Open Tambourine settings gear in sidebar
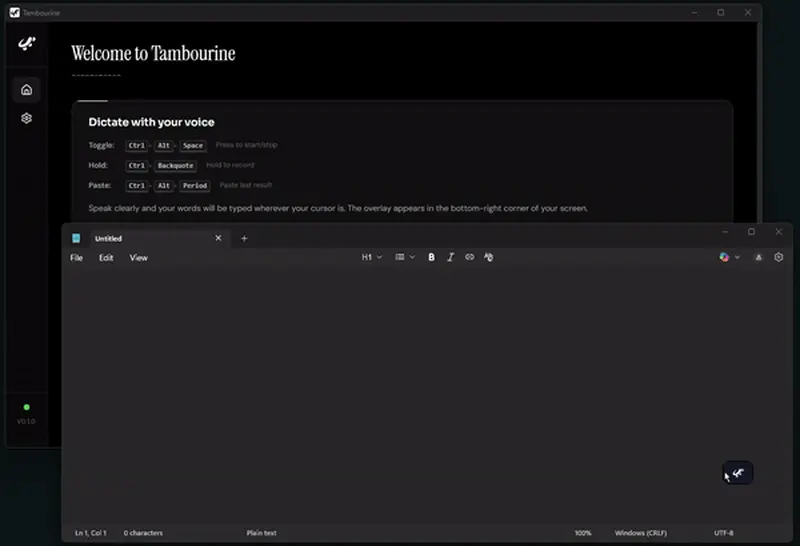This screenshot has width=800, height=546. coord(26,118)
